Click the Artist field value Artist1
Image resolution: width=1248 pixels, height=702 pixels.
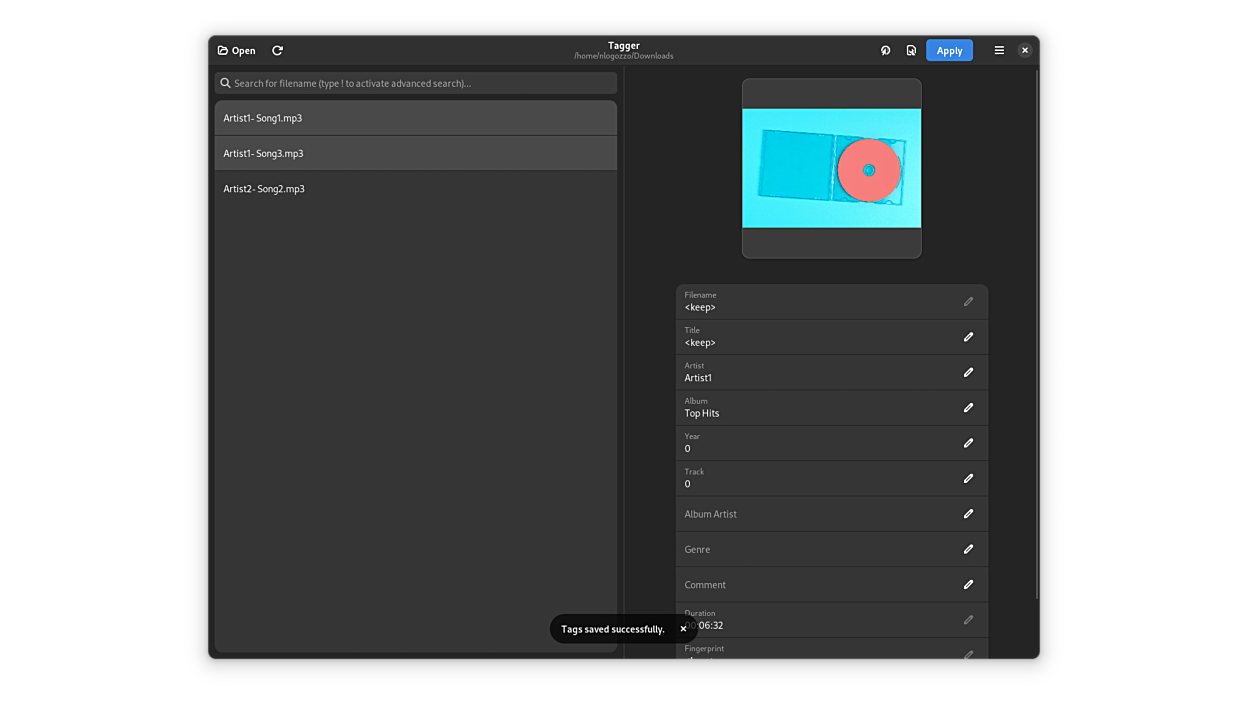(x=698, y=378)
